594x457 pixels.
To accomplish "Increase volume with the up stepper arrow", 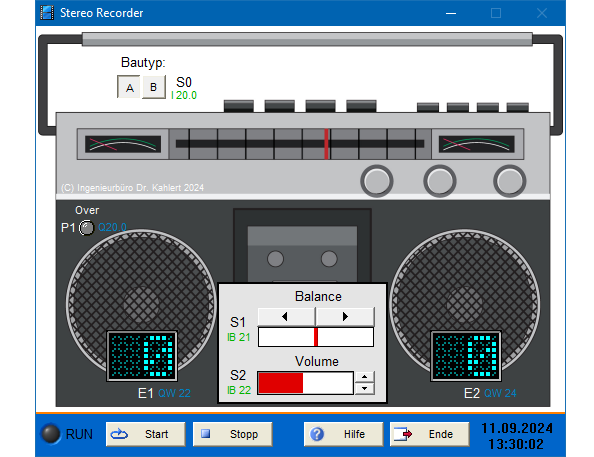I will (364, 377).
